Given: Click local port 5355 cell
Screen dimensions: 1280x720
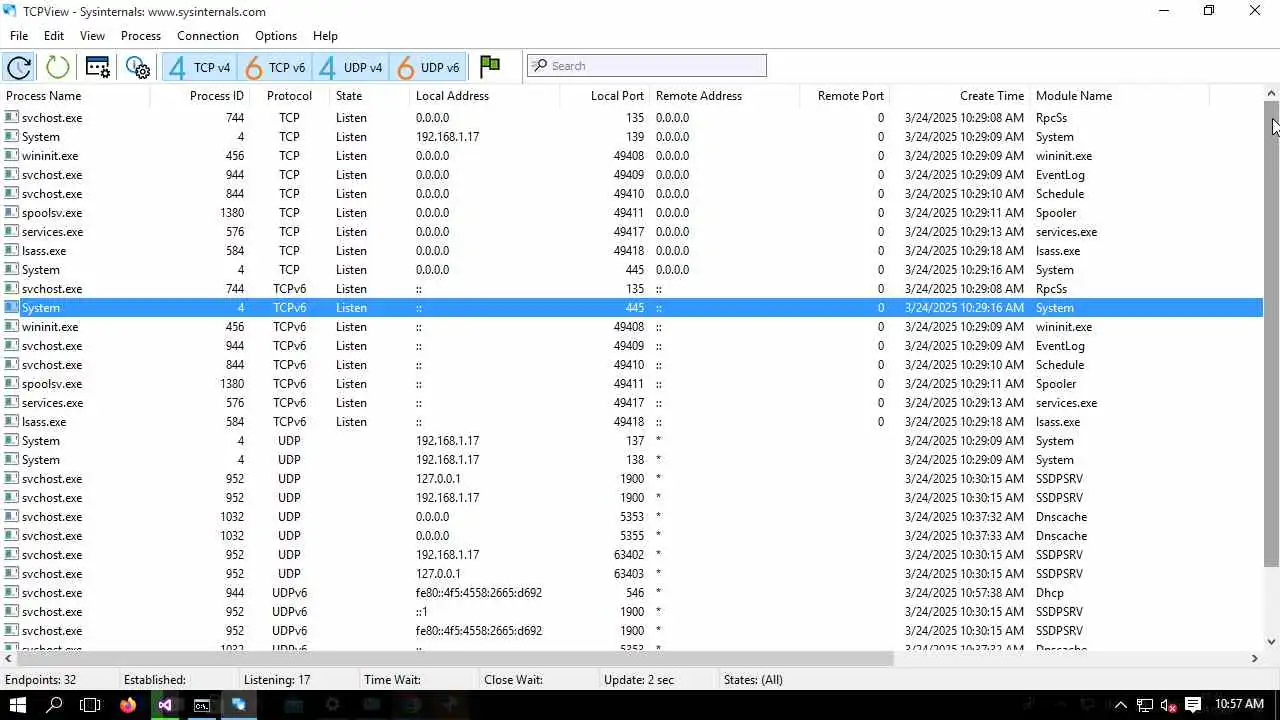Looking at the screenshot, I should pyautogui.click(x=632, y=536).
